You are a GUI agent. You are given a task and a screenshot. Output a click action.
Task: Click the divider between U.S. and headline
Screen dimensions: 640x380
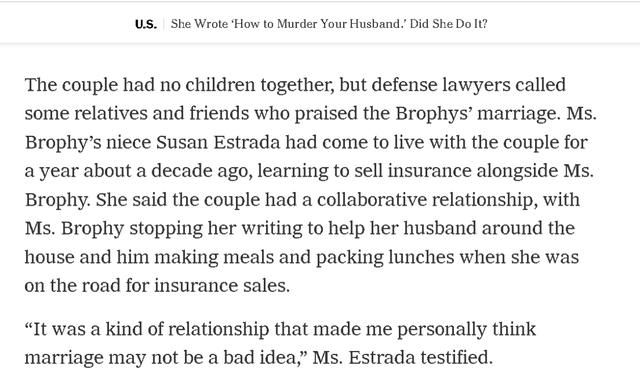(x=164, y=24)
